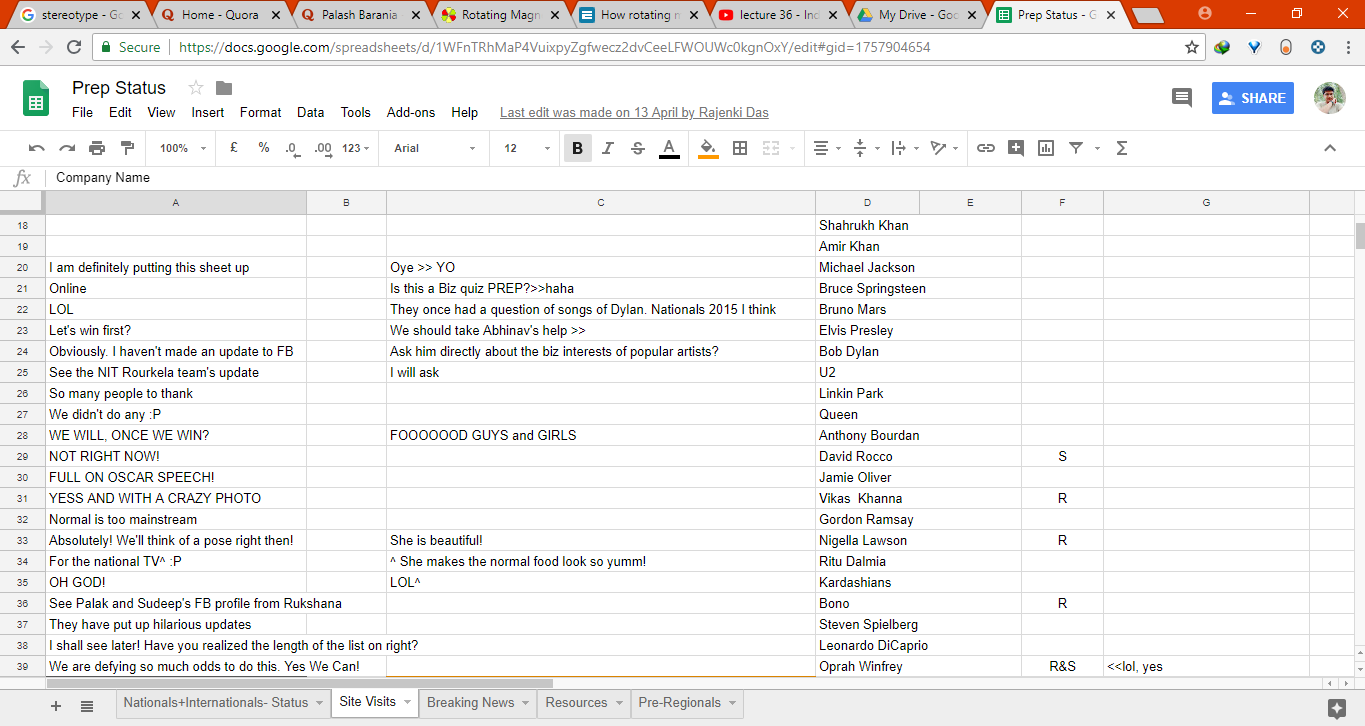Open the zoom level dropdown
This screenshot has height=726, width=1365.
click(x=183, y=148)
